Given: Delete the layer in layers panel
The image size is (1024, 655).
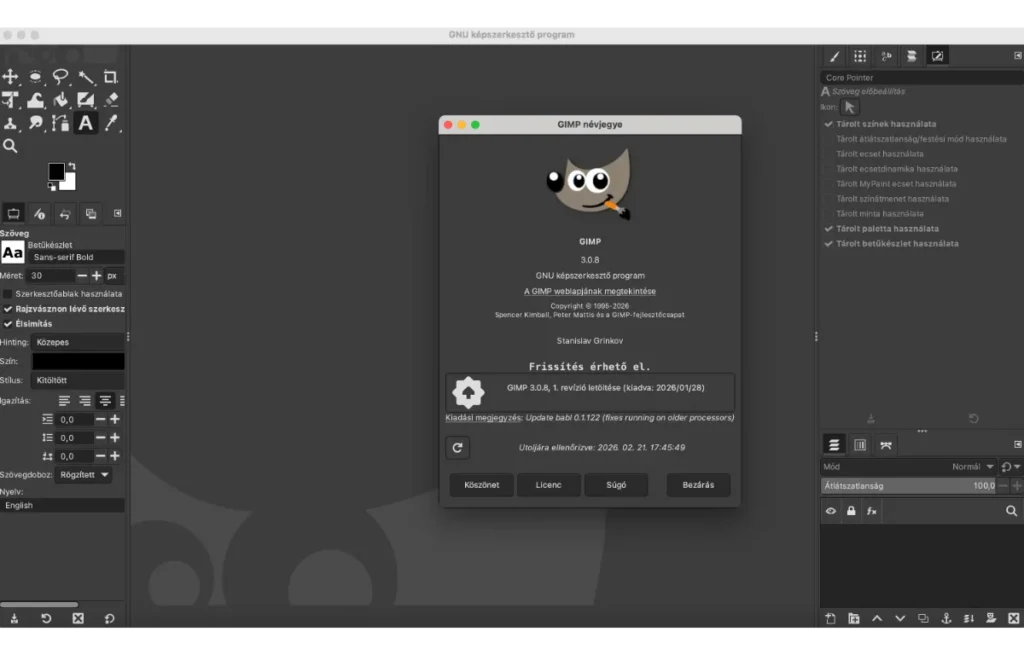Looking at the screenshot, I should click(x=1014, y=618).
